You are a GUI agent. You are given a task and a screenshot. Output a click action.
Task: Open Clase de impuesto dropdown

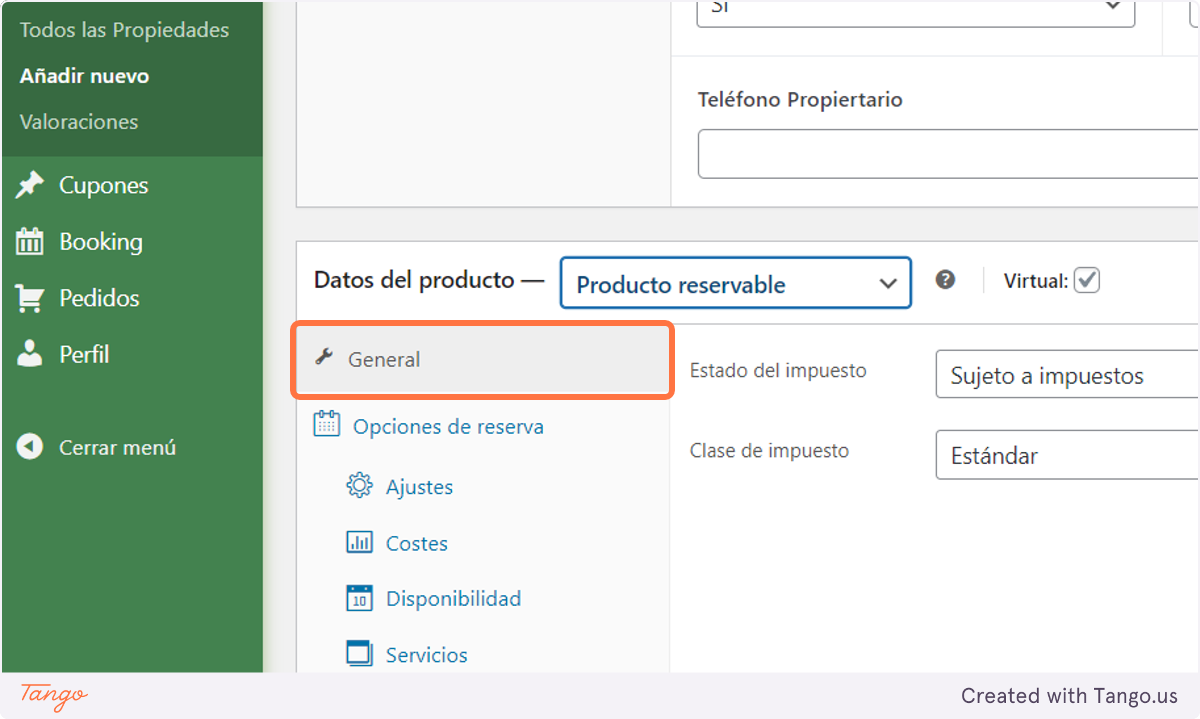tap(1067, 455)
